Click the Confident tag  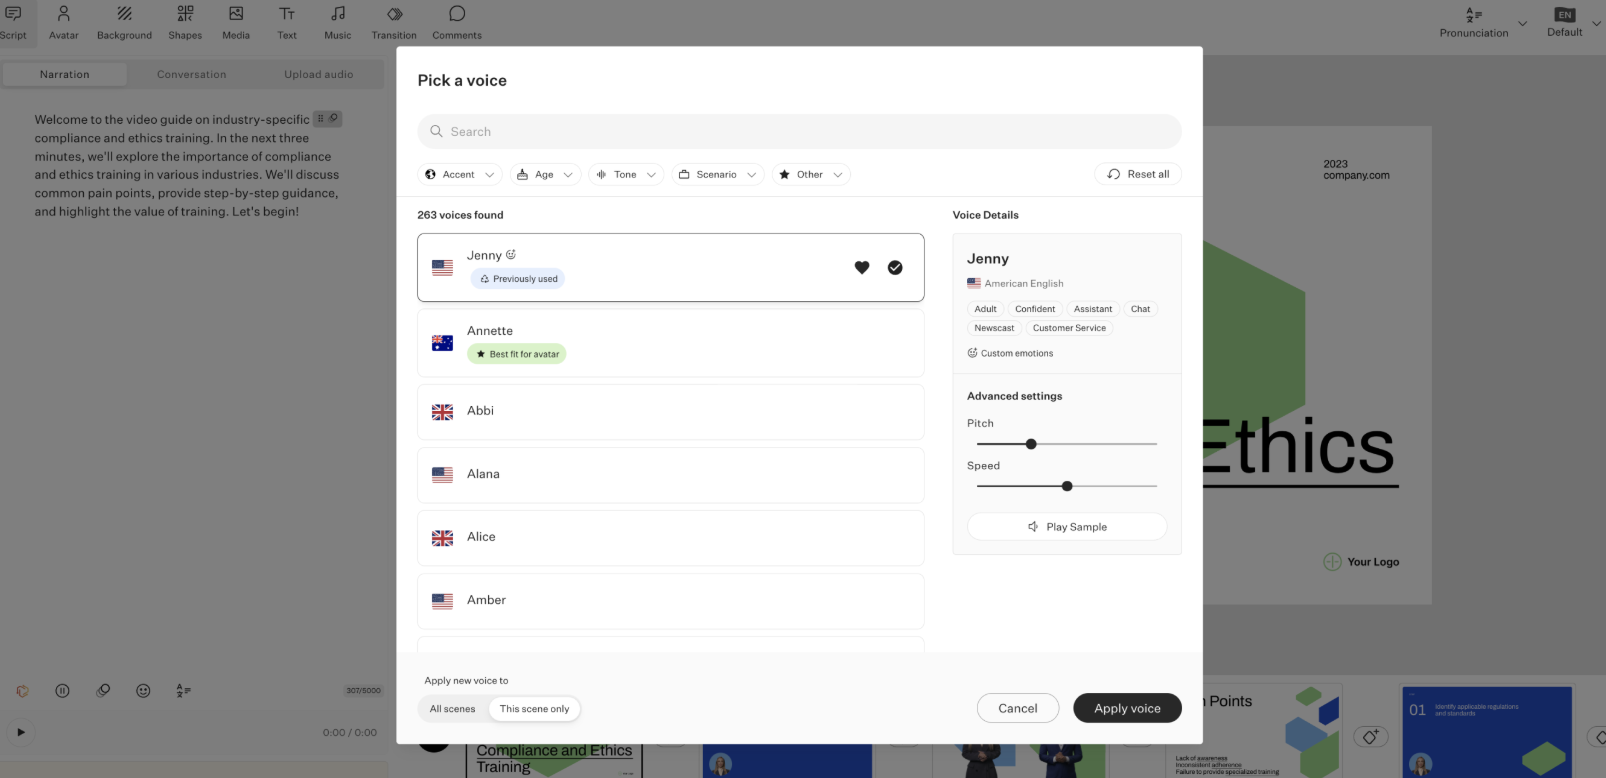click(x=1035, y=309)
